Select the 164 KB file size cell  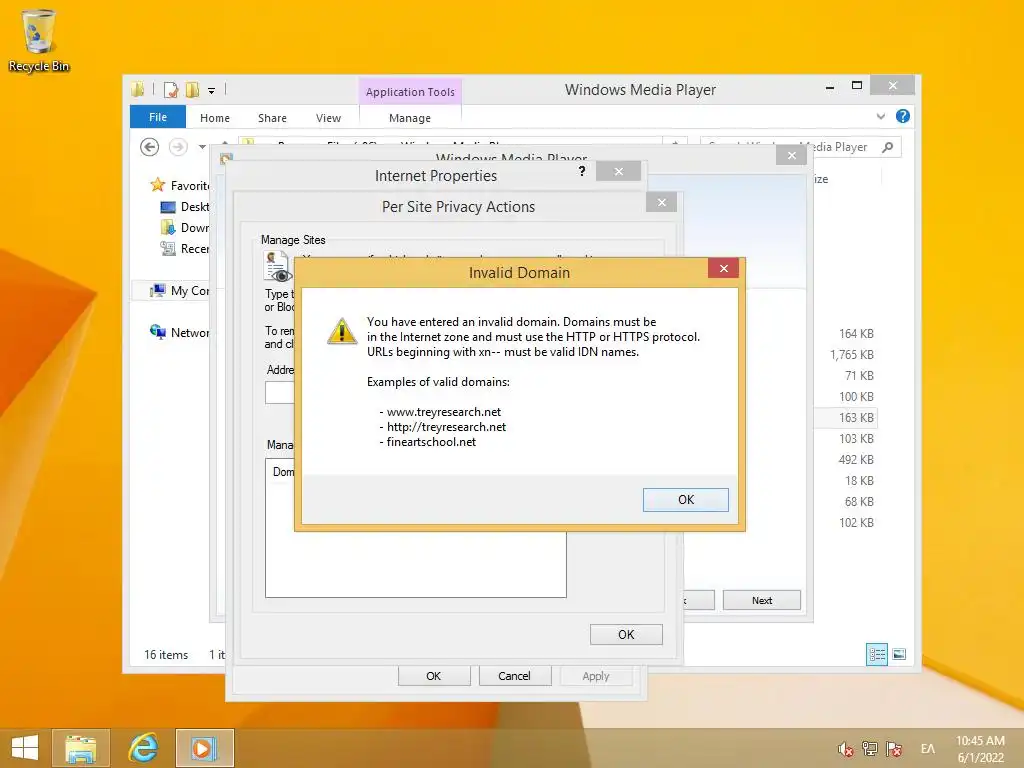click(x=856, y=334)
